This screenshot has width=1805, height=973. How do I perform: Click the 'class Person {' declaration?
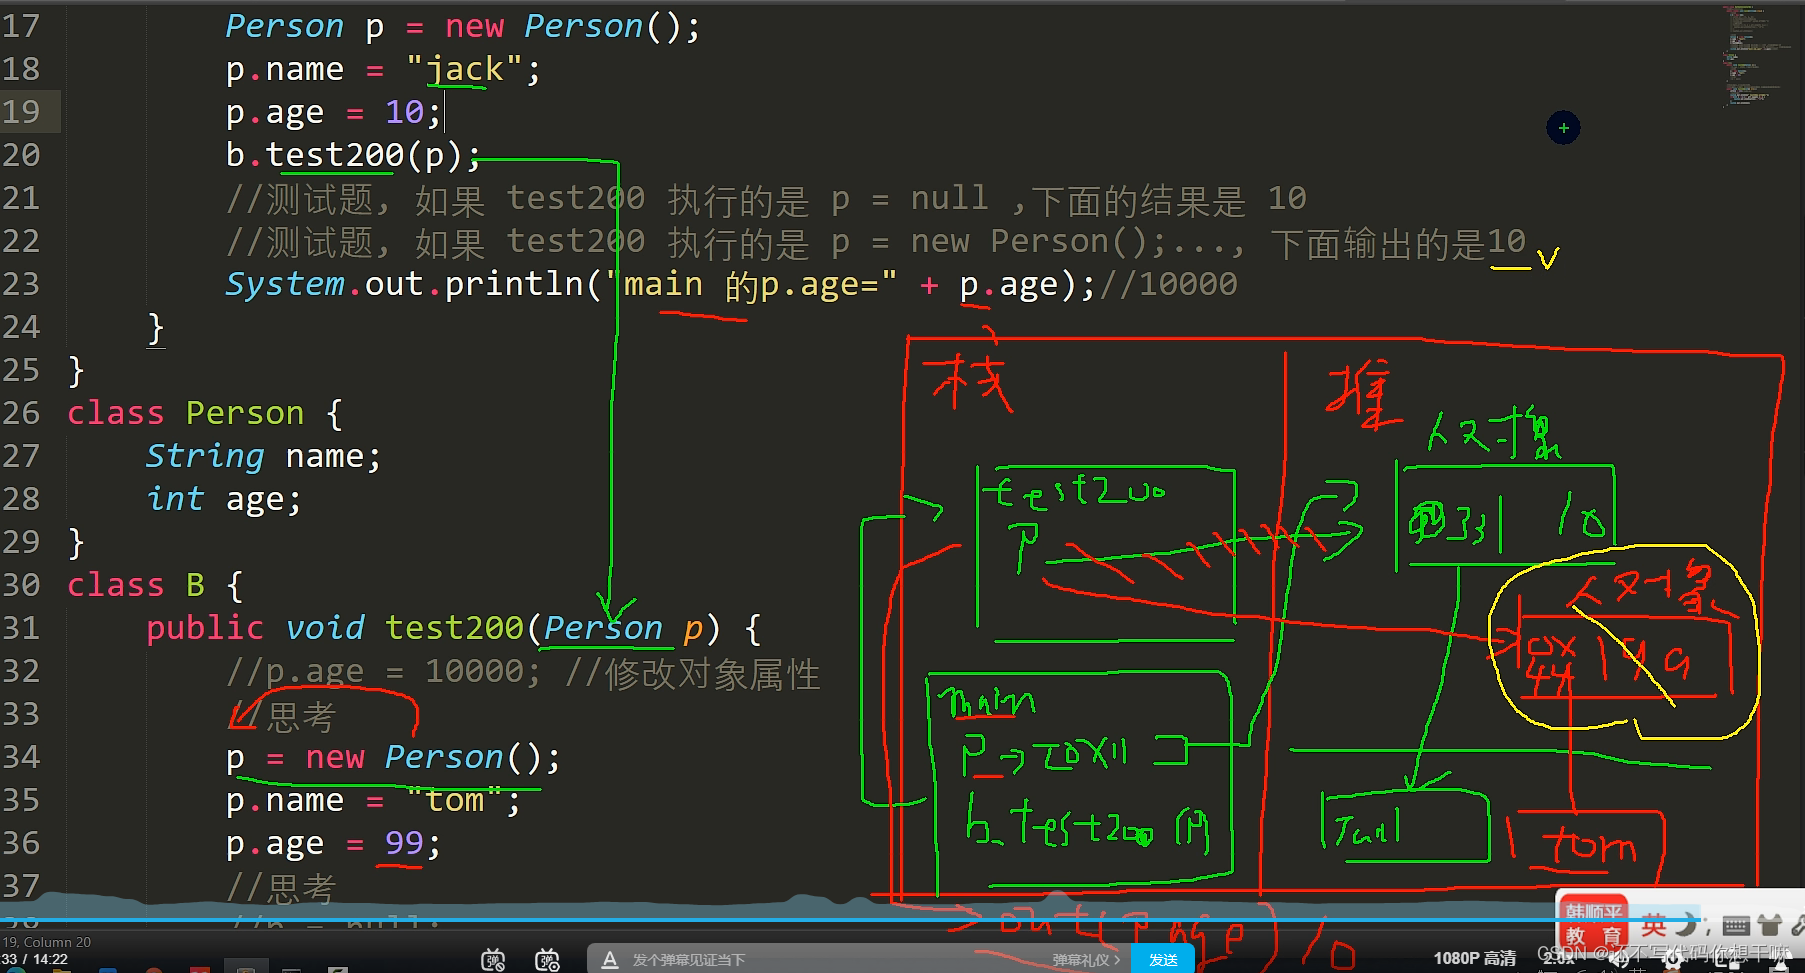pos(205,413)
